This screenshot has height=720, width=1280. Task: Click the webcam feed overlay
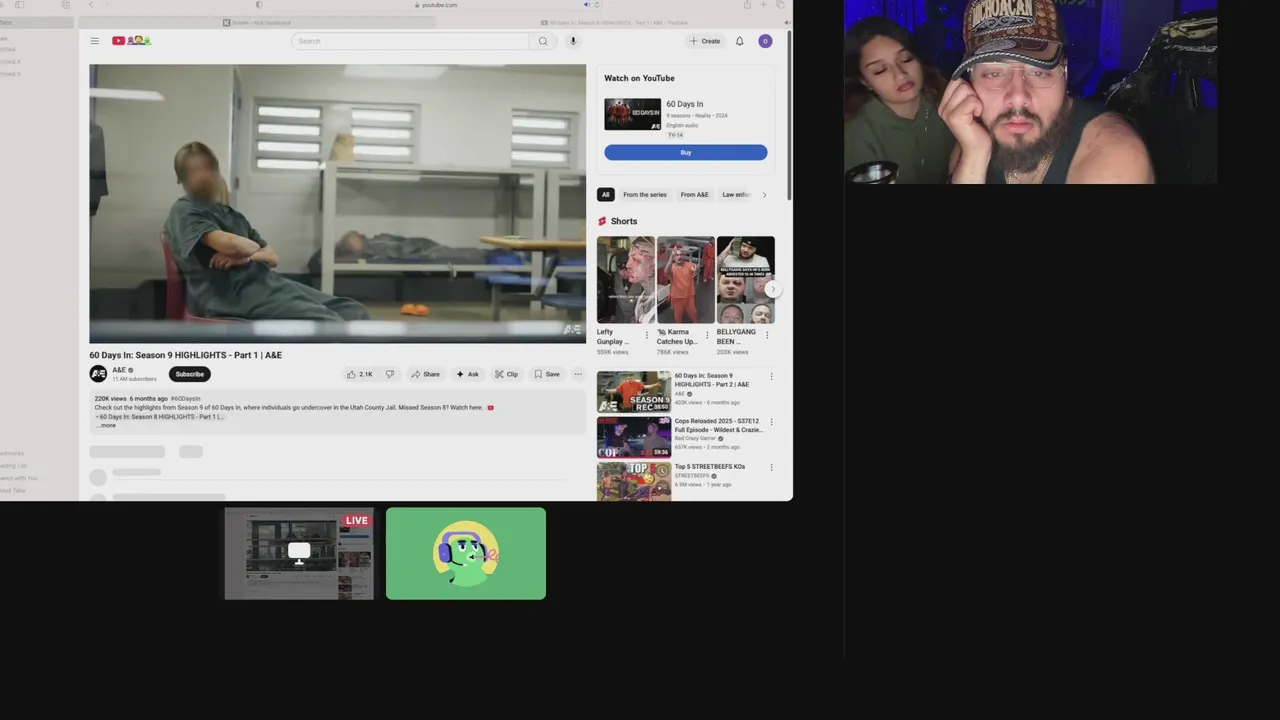pos(1031,92)
